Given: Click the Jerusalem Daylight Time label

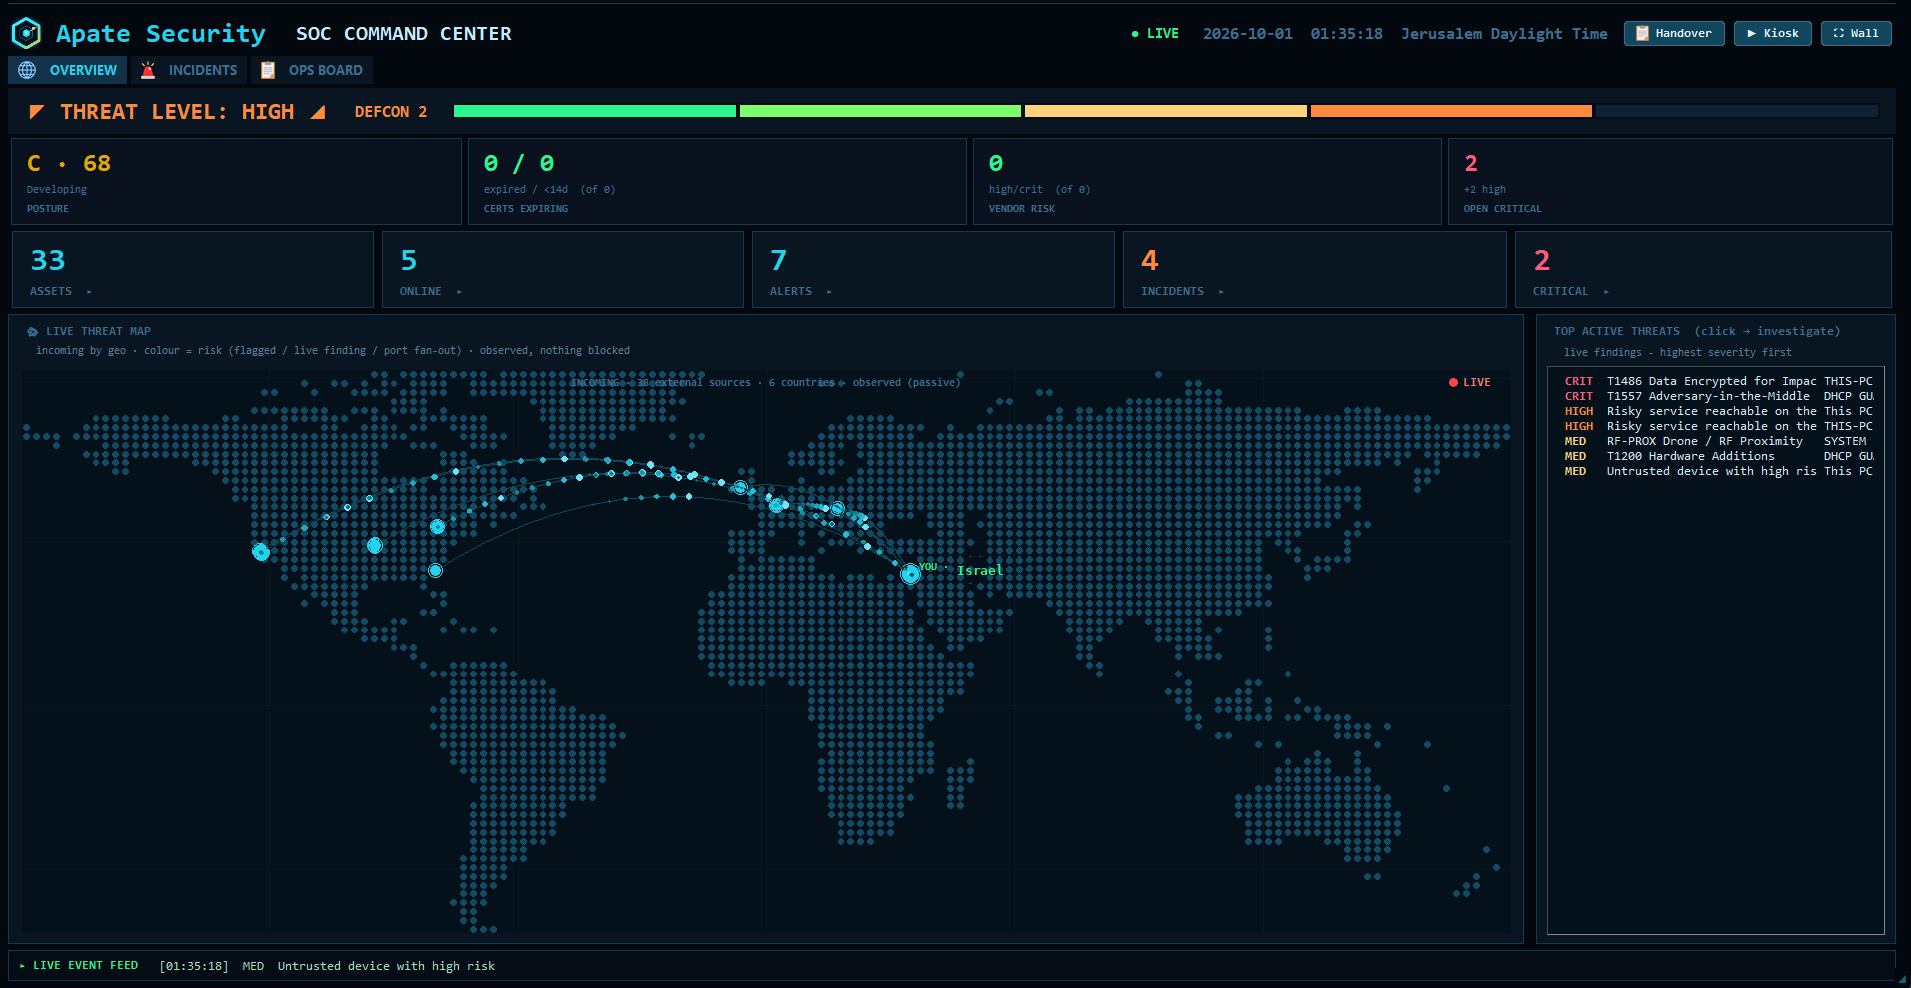Looking at the screenshot, I should click(1504, 34).
